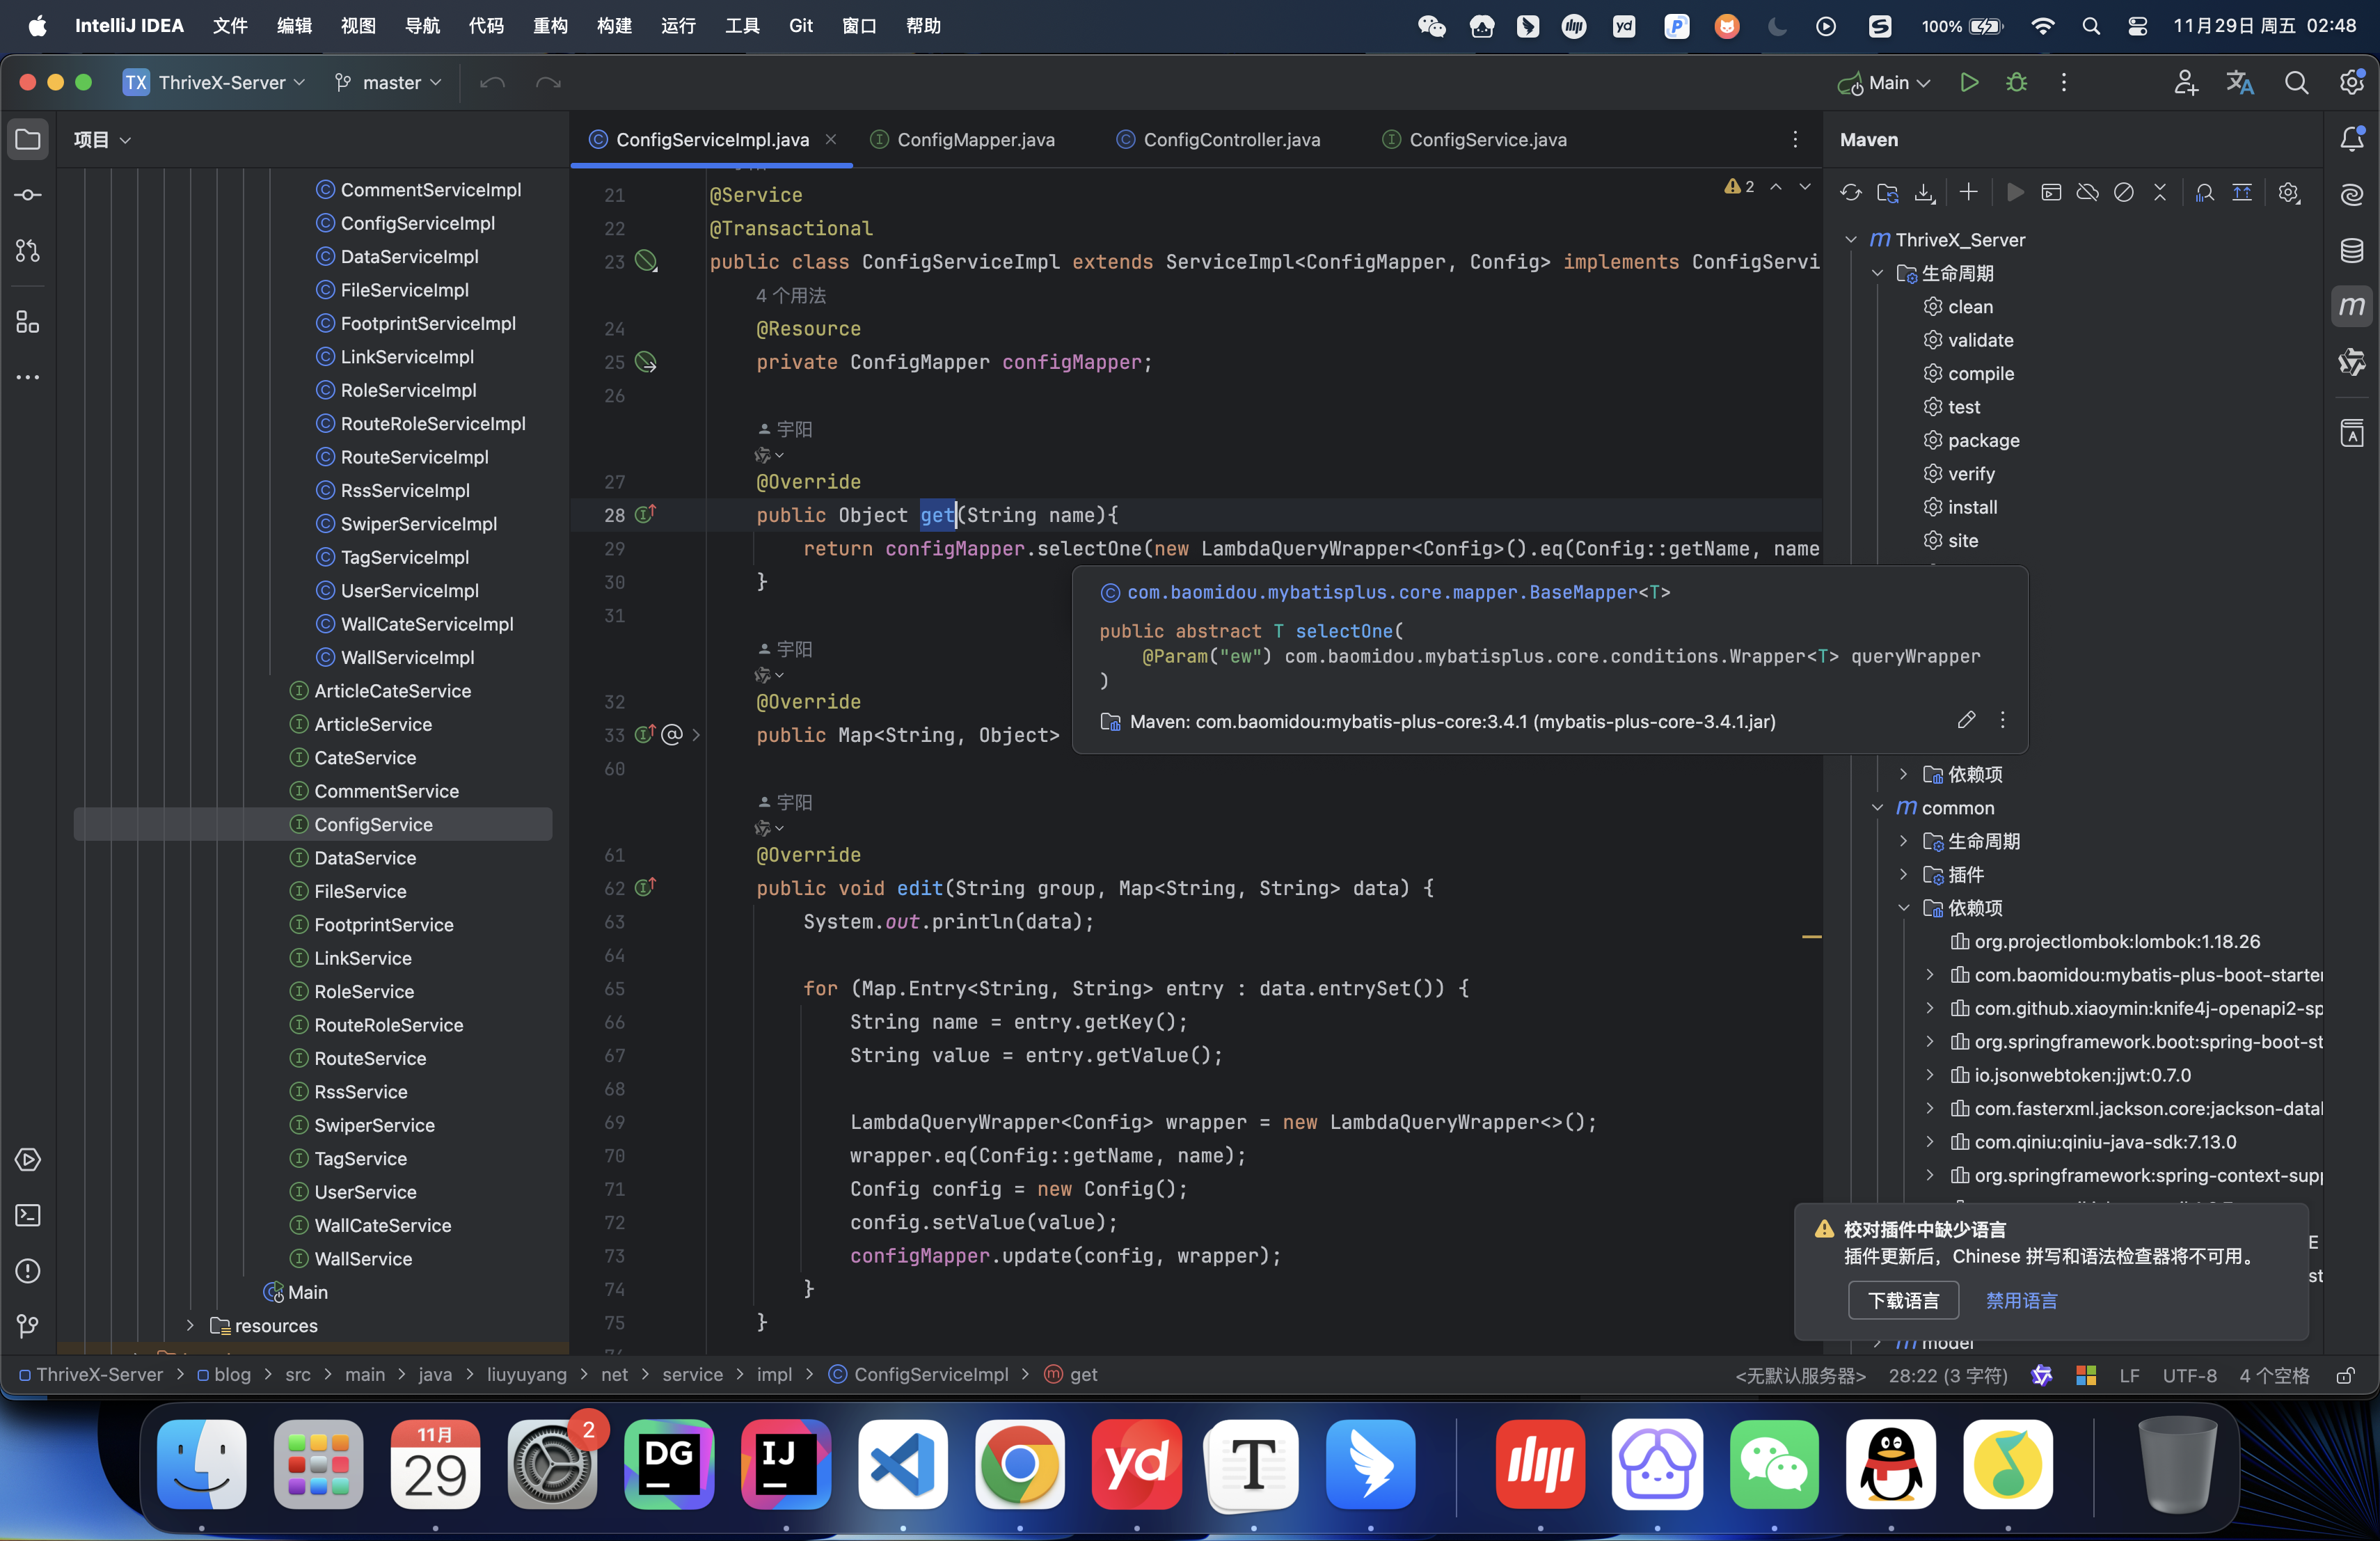
Task: Open Pull Requests tool window
Action: pos(28,251)
